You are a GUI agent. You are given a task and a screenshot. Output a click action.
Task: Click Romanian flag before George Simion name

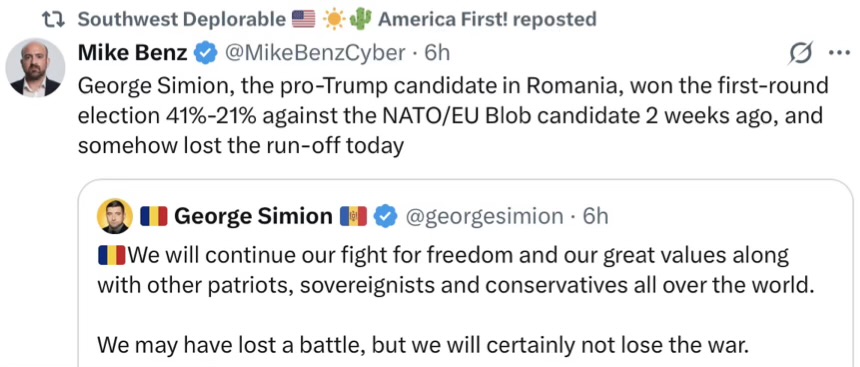(154, 217)
